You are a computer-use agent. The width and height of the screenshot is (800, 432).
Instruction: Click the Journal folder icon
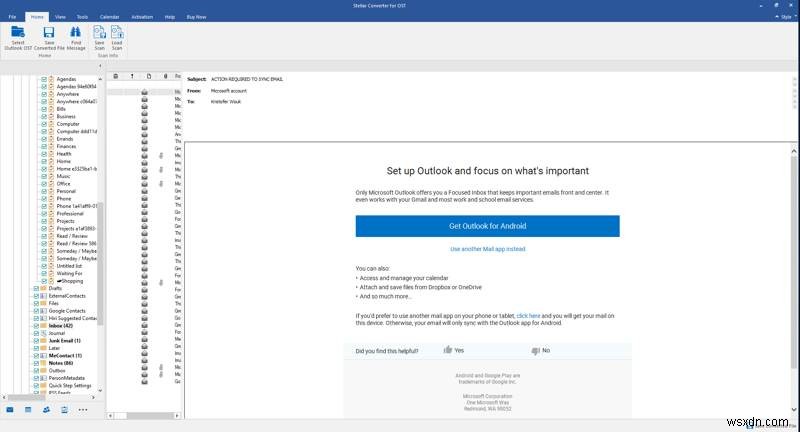click(x=43, y=333)
